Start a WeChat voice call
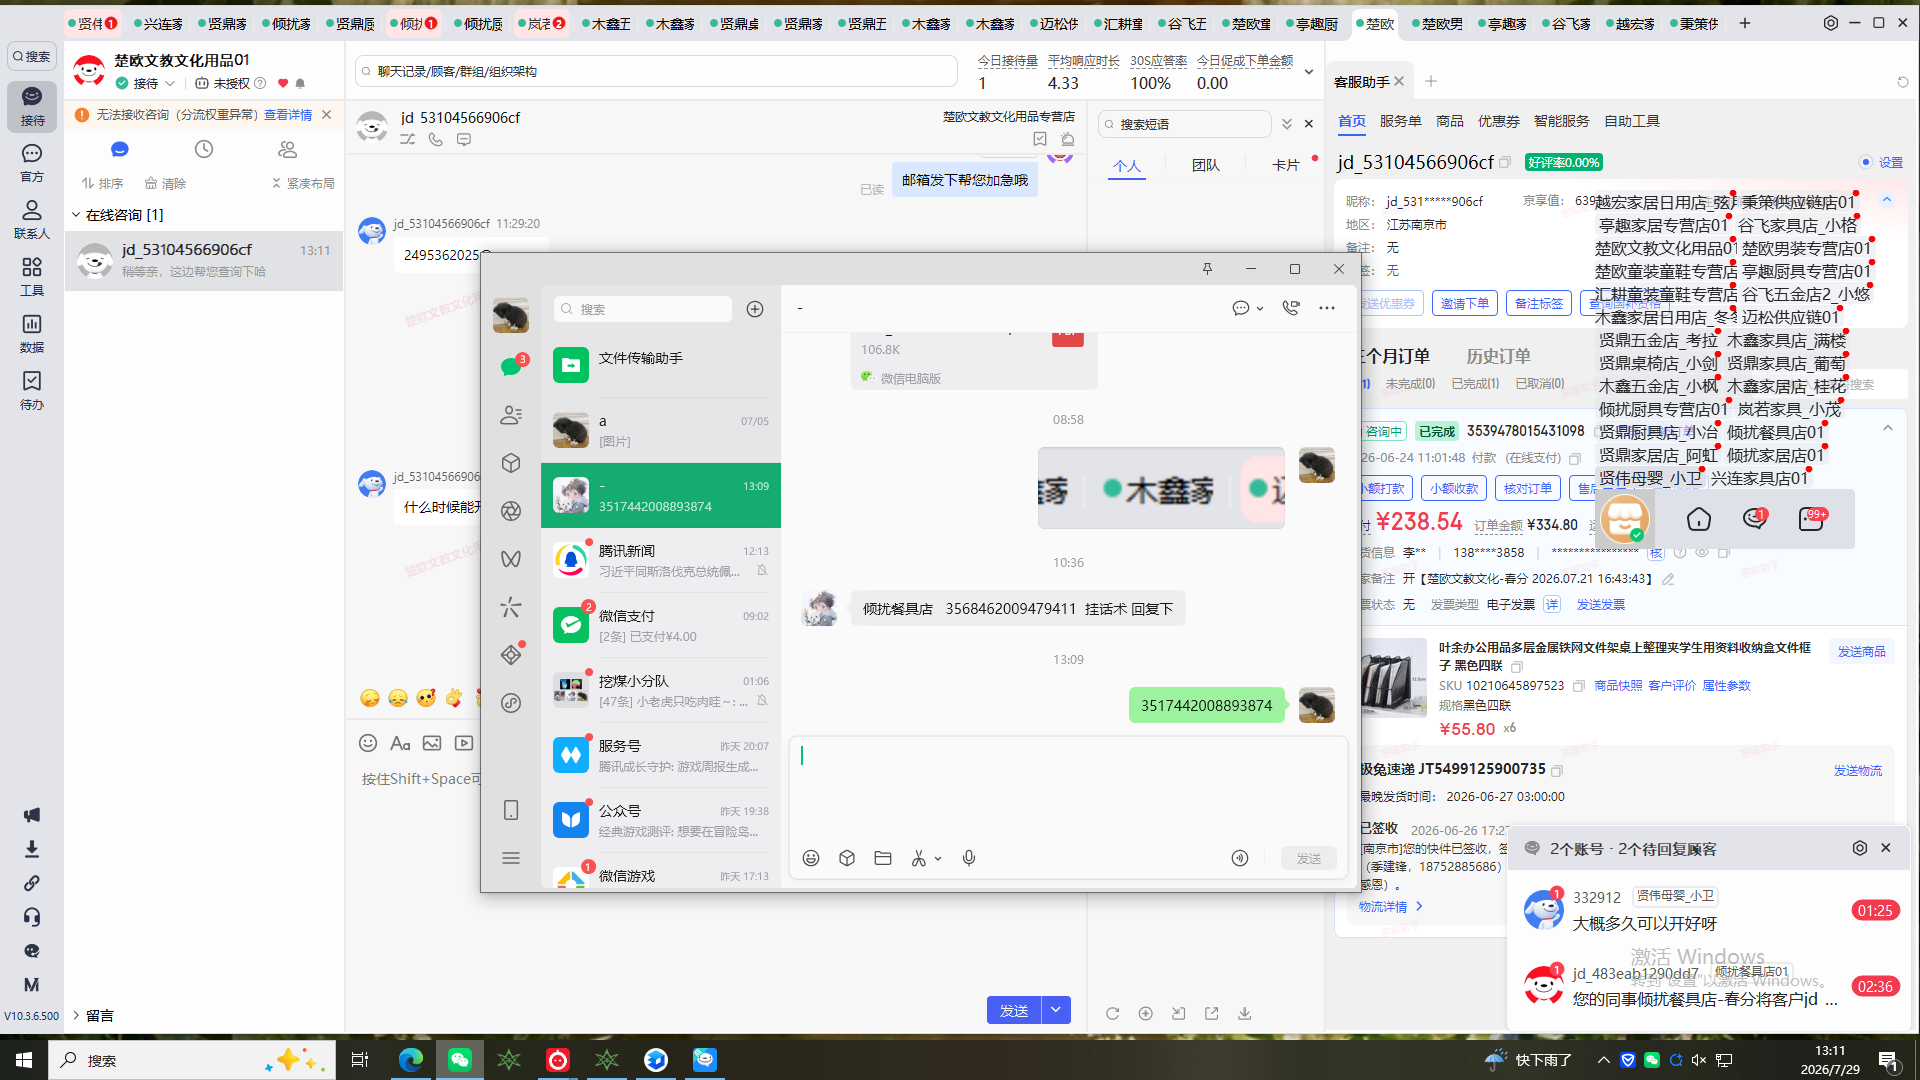1920x1080 pixels. 1291,308
